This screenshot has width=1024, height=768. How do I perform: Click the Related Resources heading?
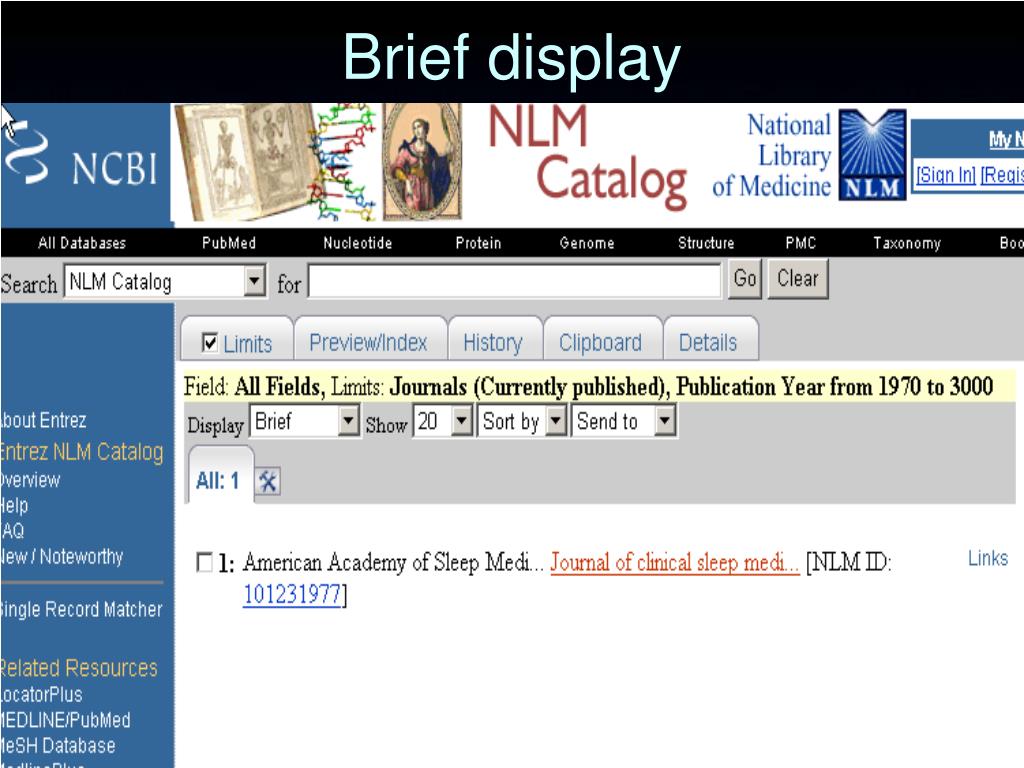click(78, 668)
